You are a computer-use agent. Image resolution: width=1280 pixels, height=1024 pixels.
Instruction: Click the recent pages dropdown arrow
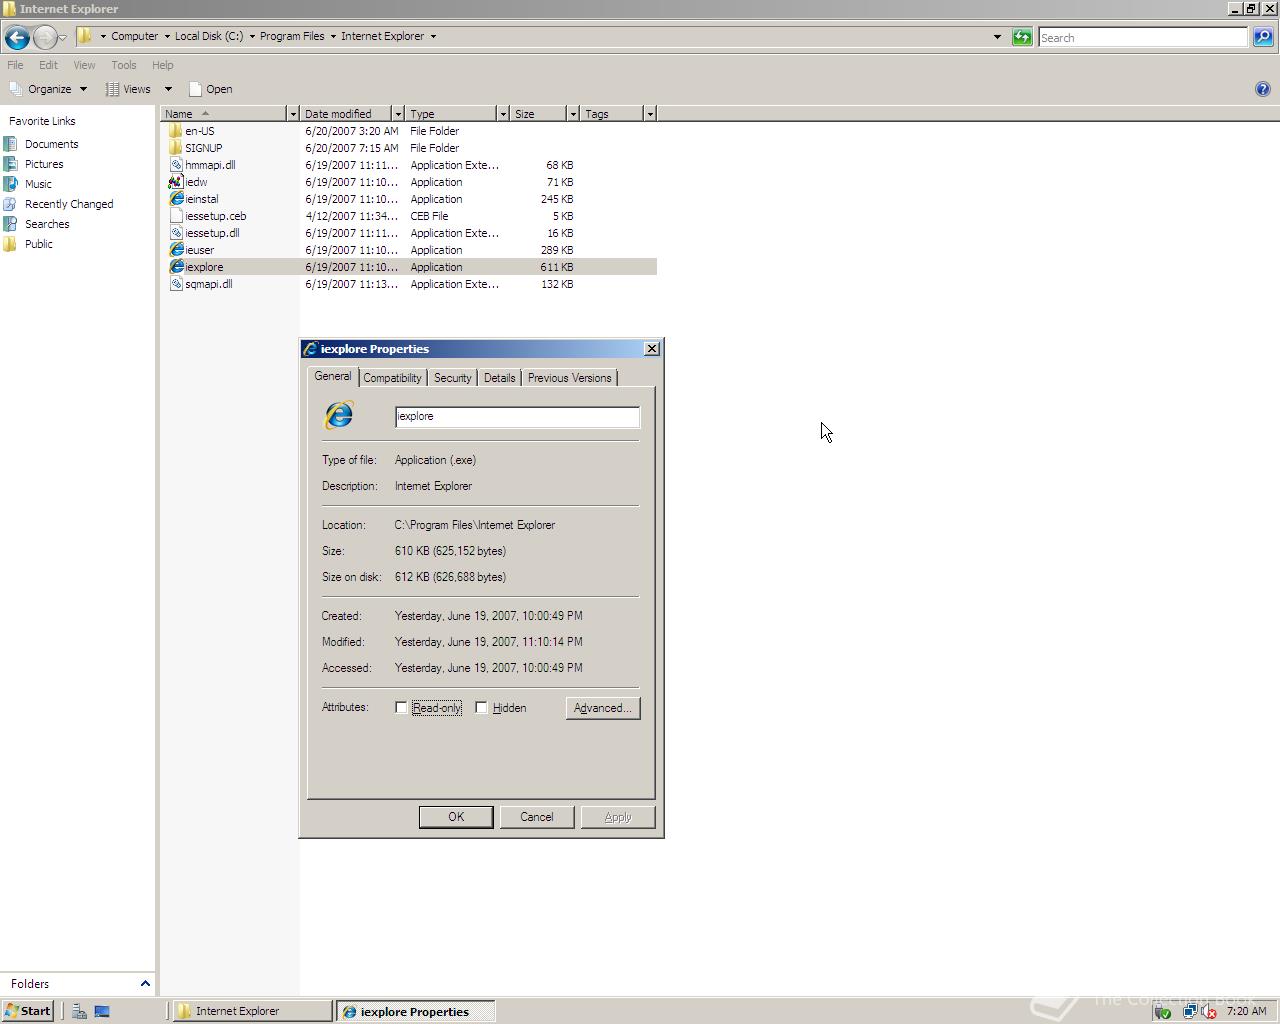(62, 37)
